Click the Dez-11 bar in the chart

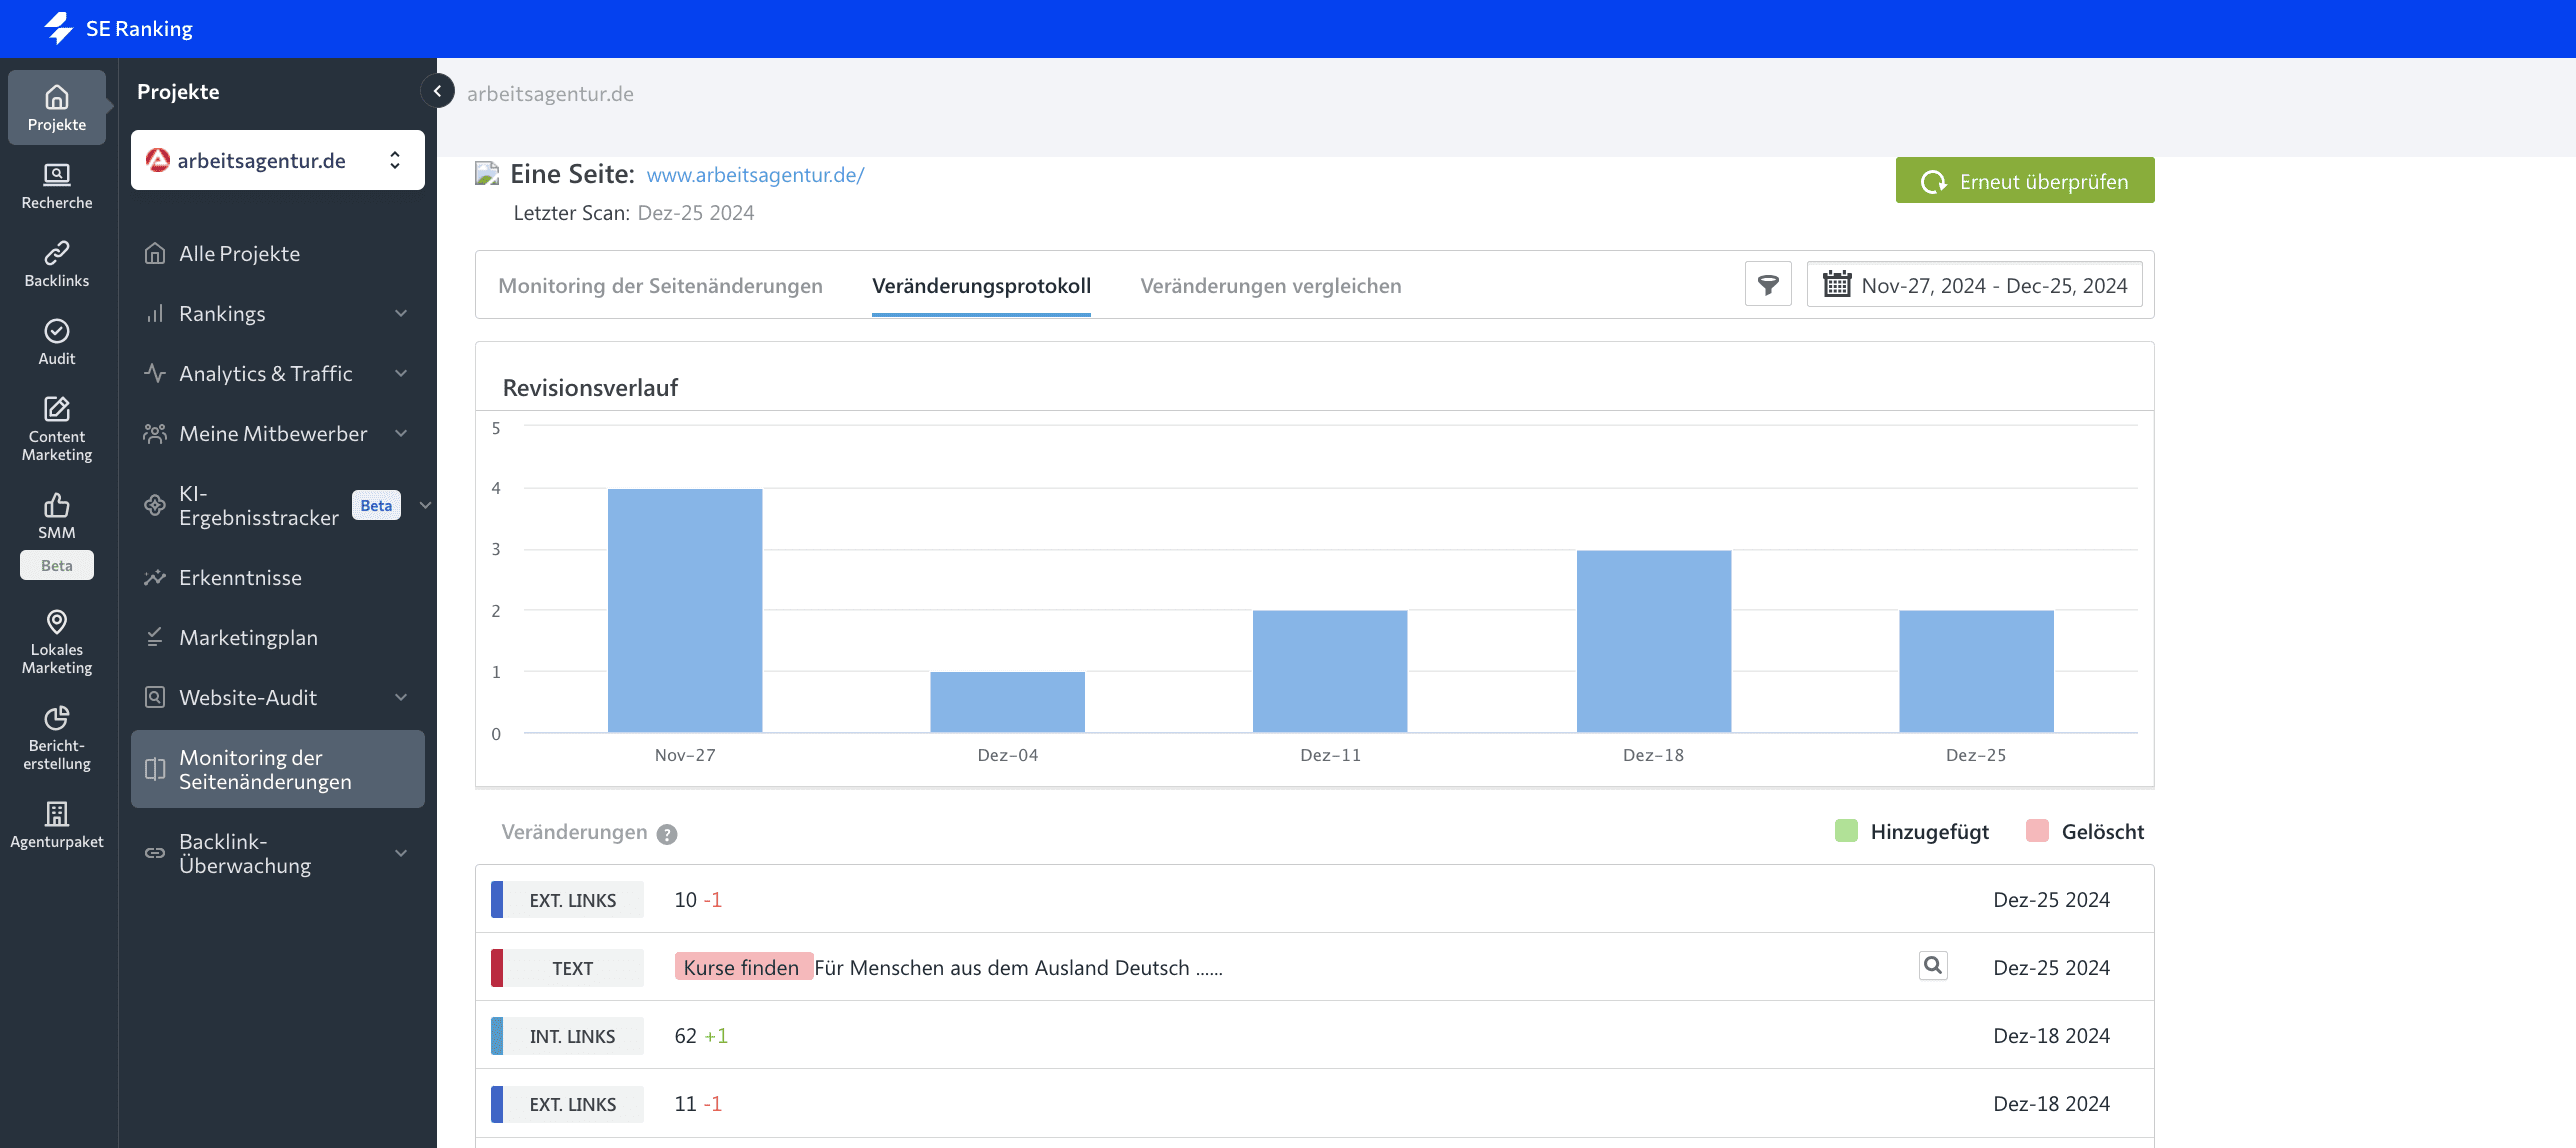[x=1330, y=672]
